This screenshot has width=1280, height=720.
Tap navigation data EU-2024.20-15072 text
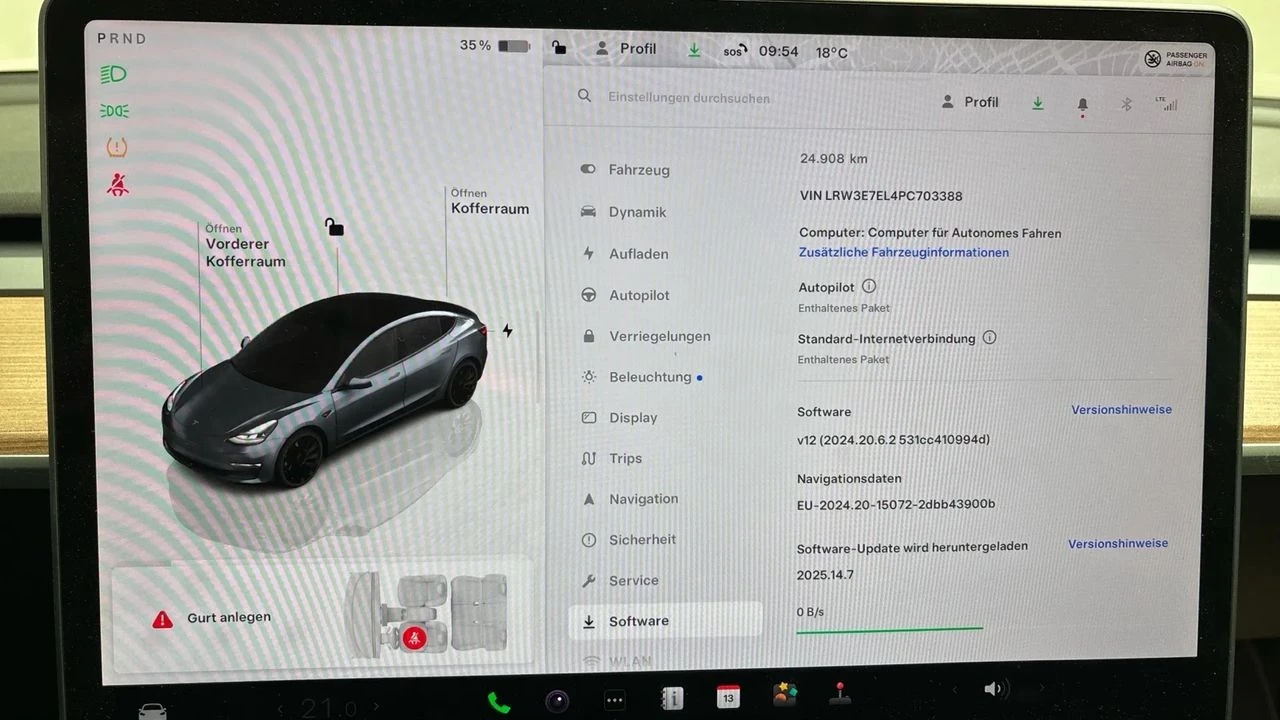pos(896,505)
